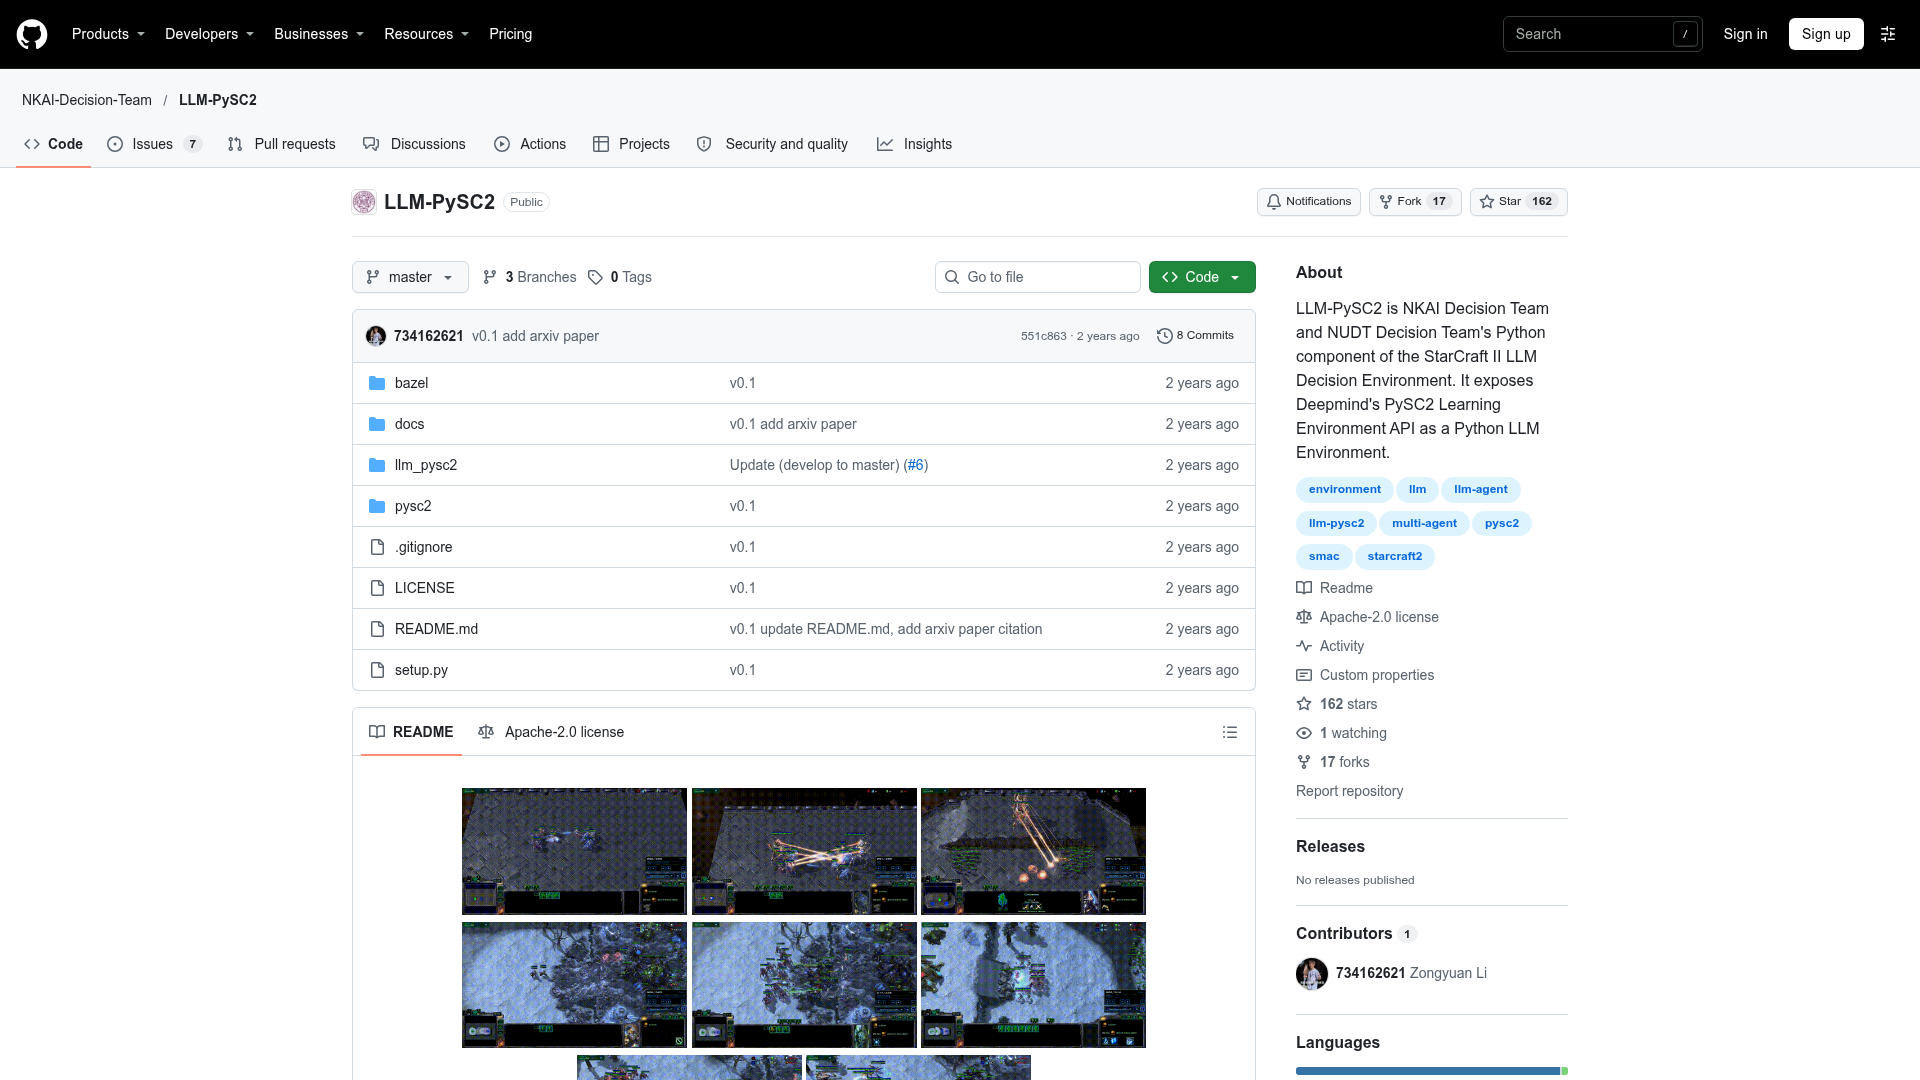Open the README outline list icon
The height and width of the screenshot is (1080, 1920).
(1230, 732)
